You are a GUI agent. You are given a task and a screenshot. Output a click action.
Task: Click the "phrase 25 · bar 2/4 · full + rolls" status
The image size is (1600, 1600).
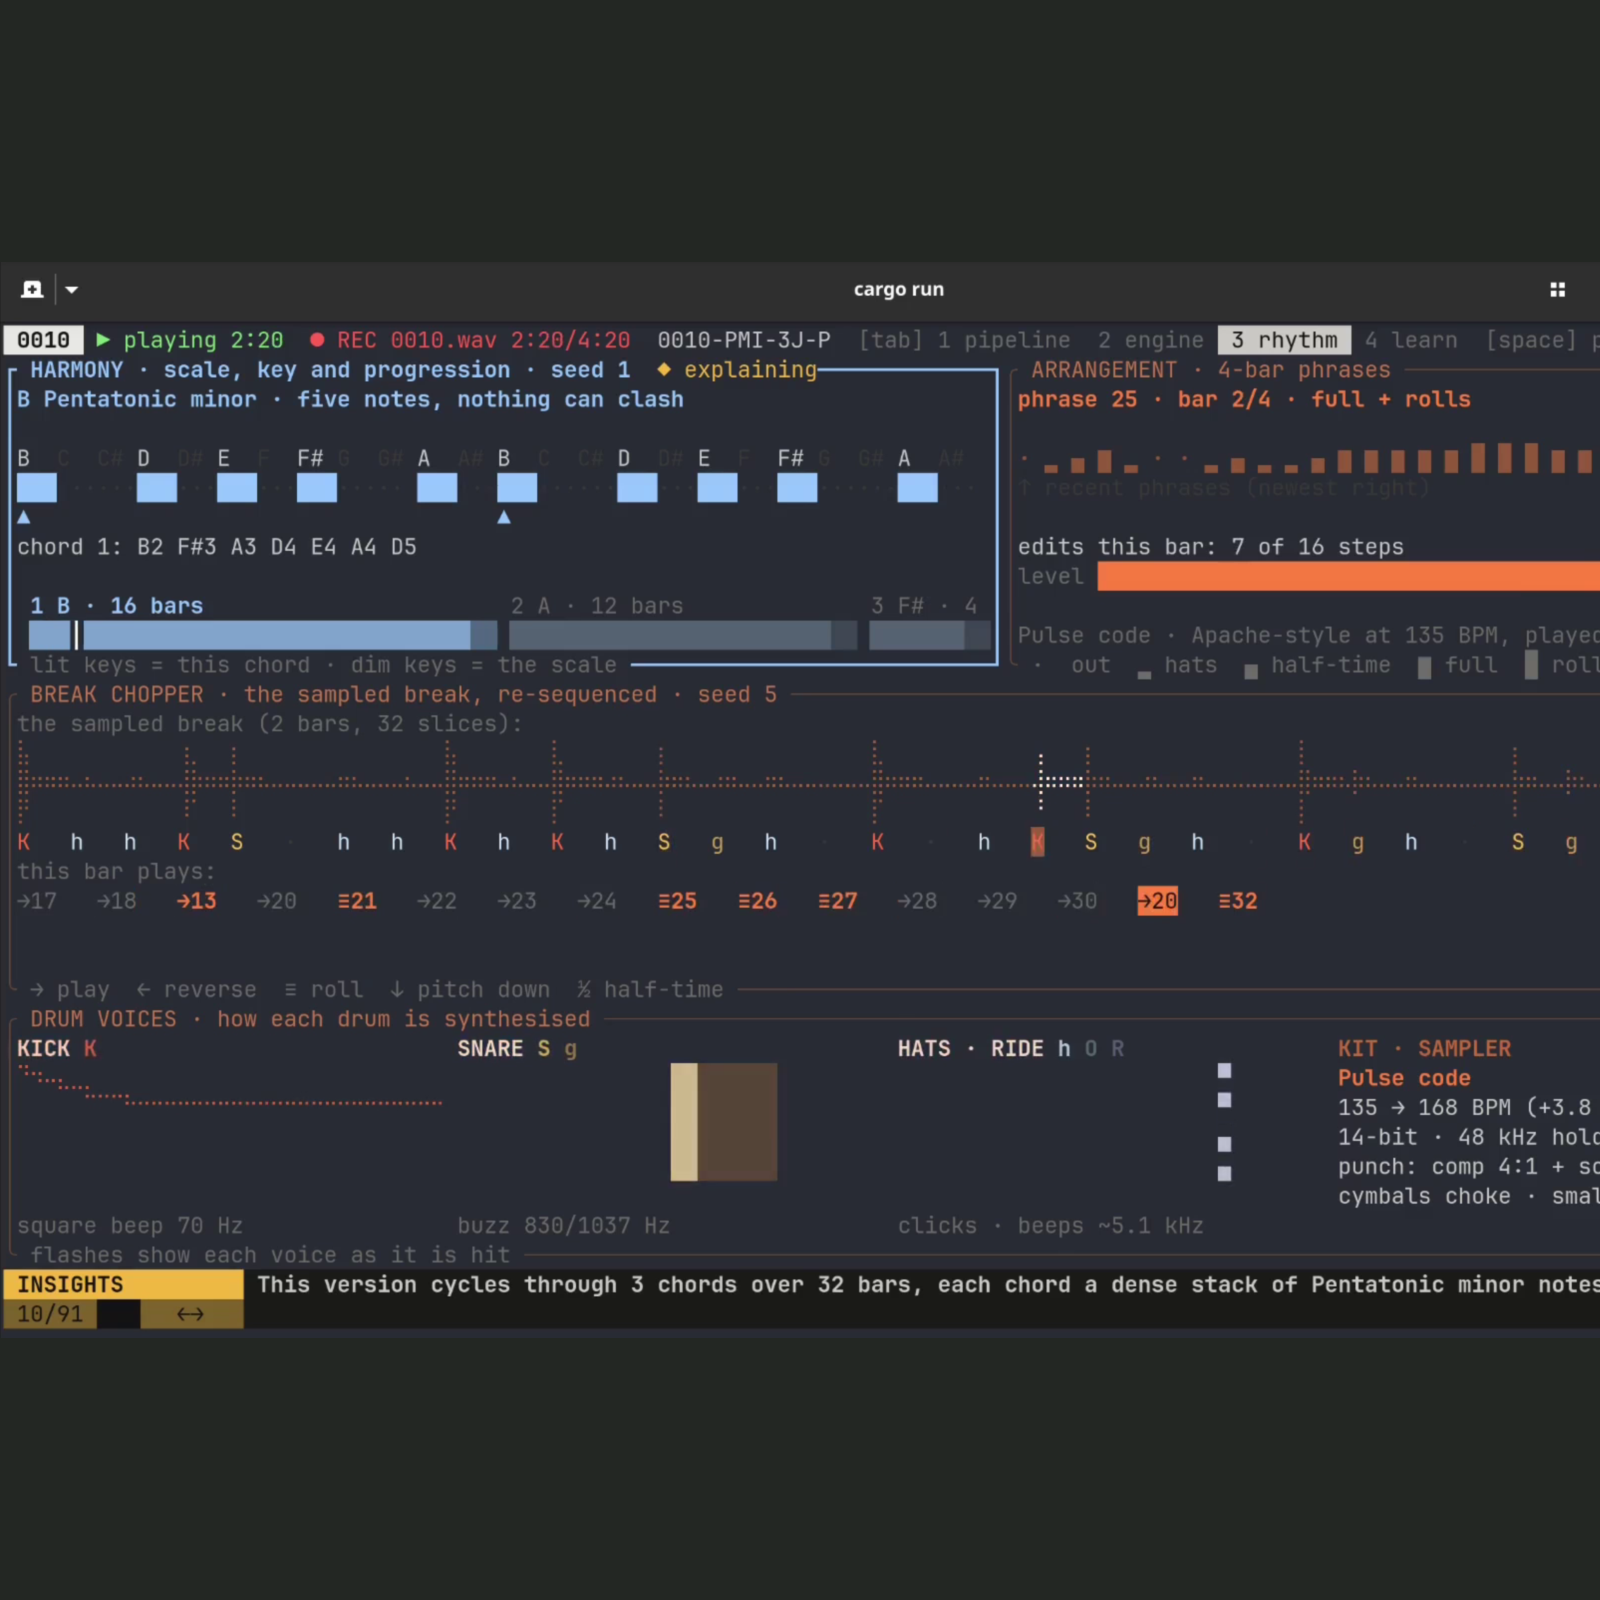(1244, 399)
